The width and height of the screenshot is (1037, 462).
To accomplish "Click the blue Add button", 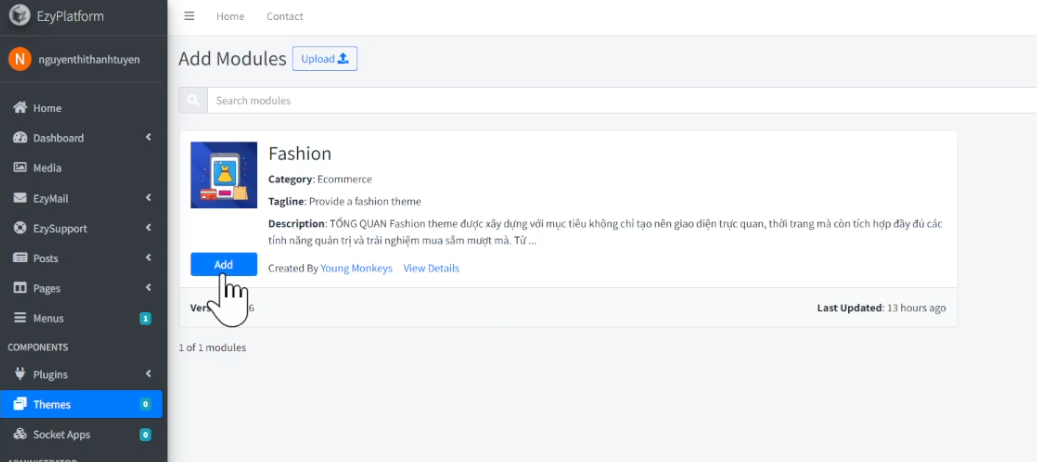I will pyautogui.click(x=223, y=264).
